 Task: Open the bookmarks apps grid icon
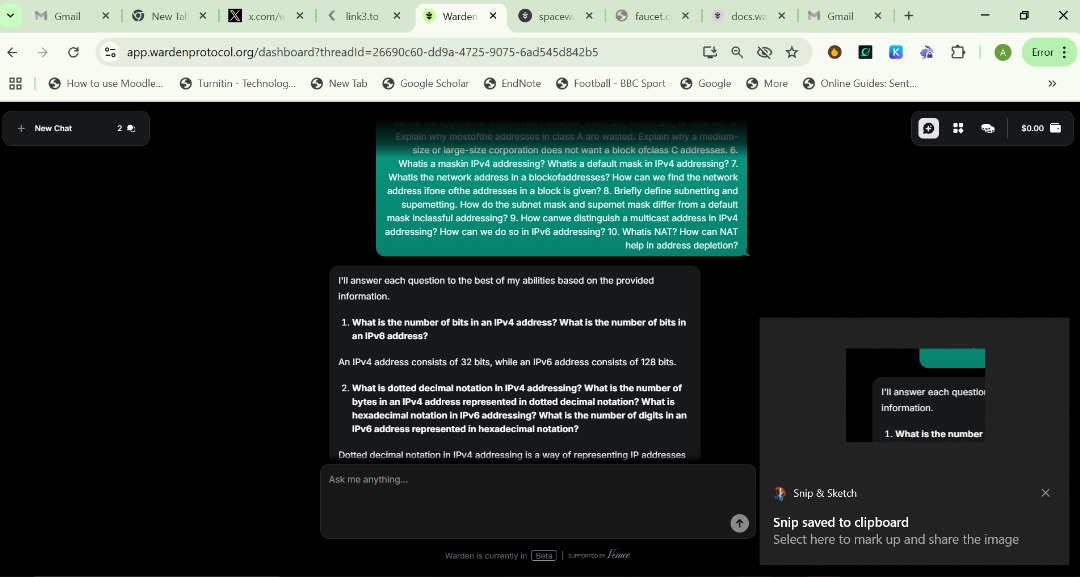[x=16, y=83]
